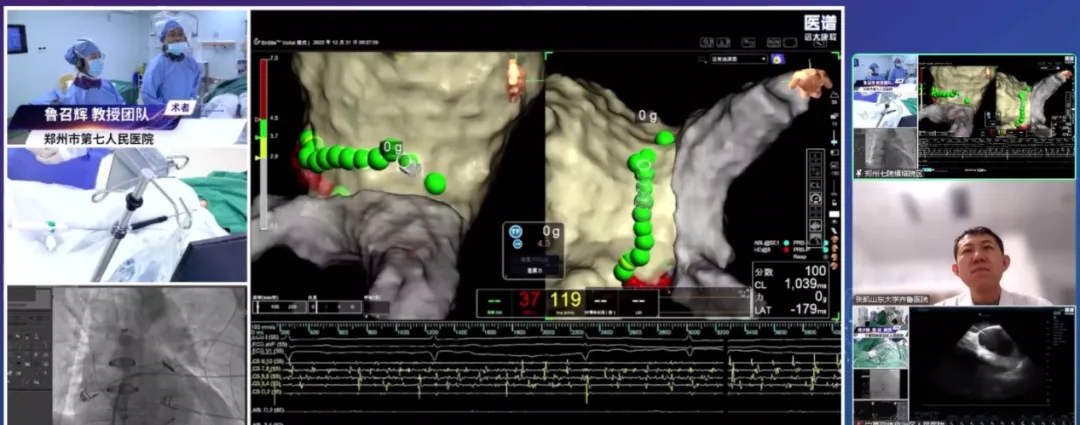Click the blue TP icon in force panel
Screen dimensions: 1080x425
(517, 230)
